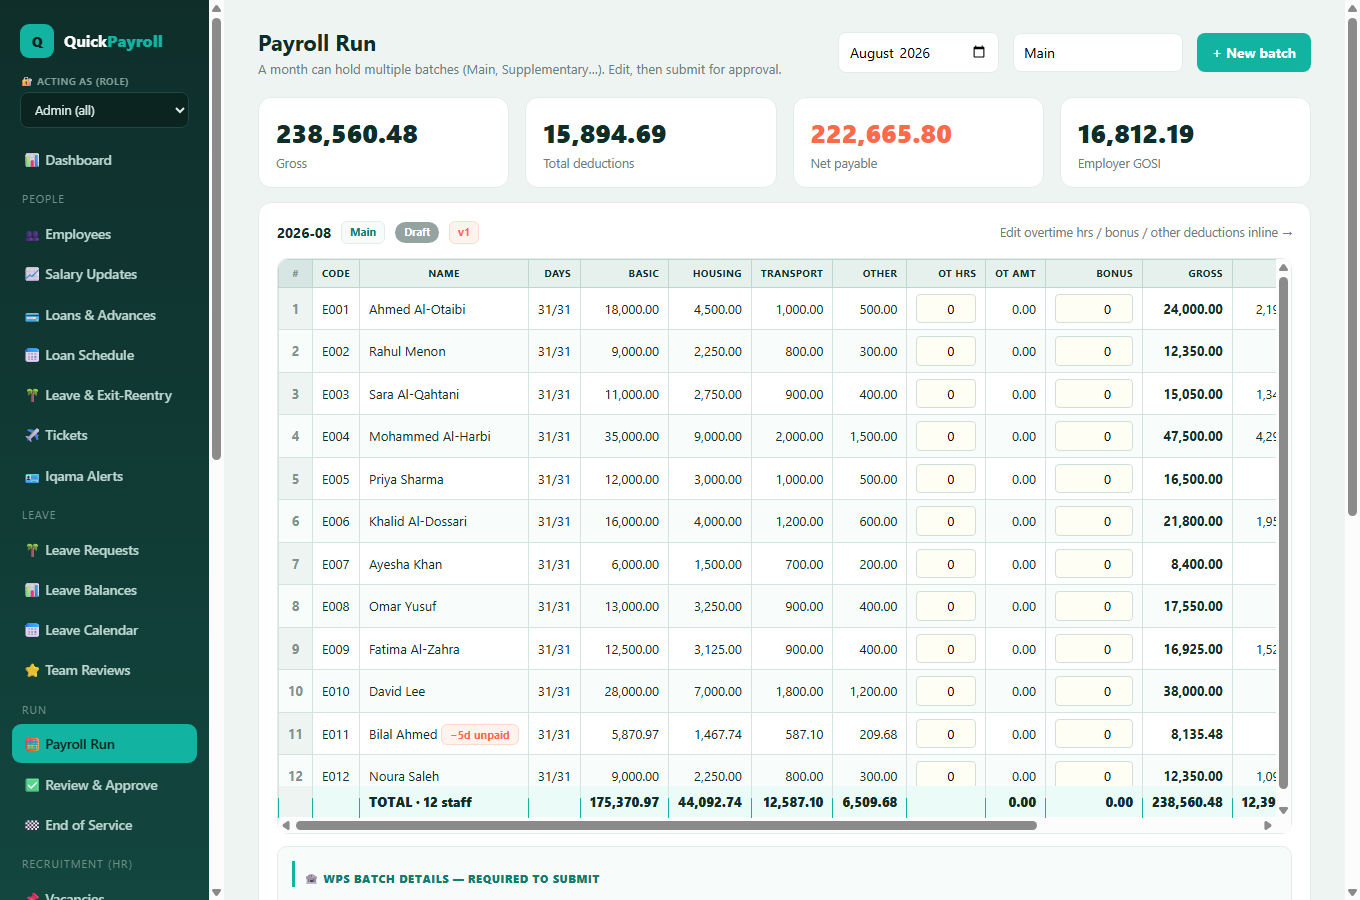Viewport: 1360px width, 900px height.
Task: Click the Leave Calendar icon
Action: pyautogui.click(x=32, y=630)
